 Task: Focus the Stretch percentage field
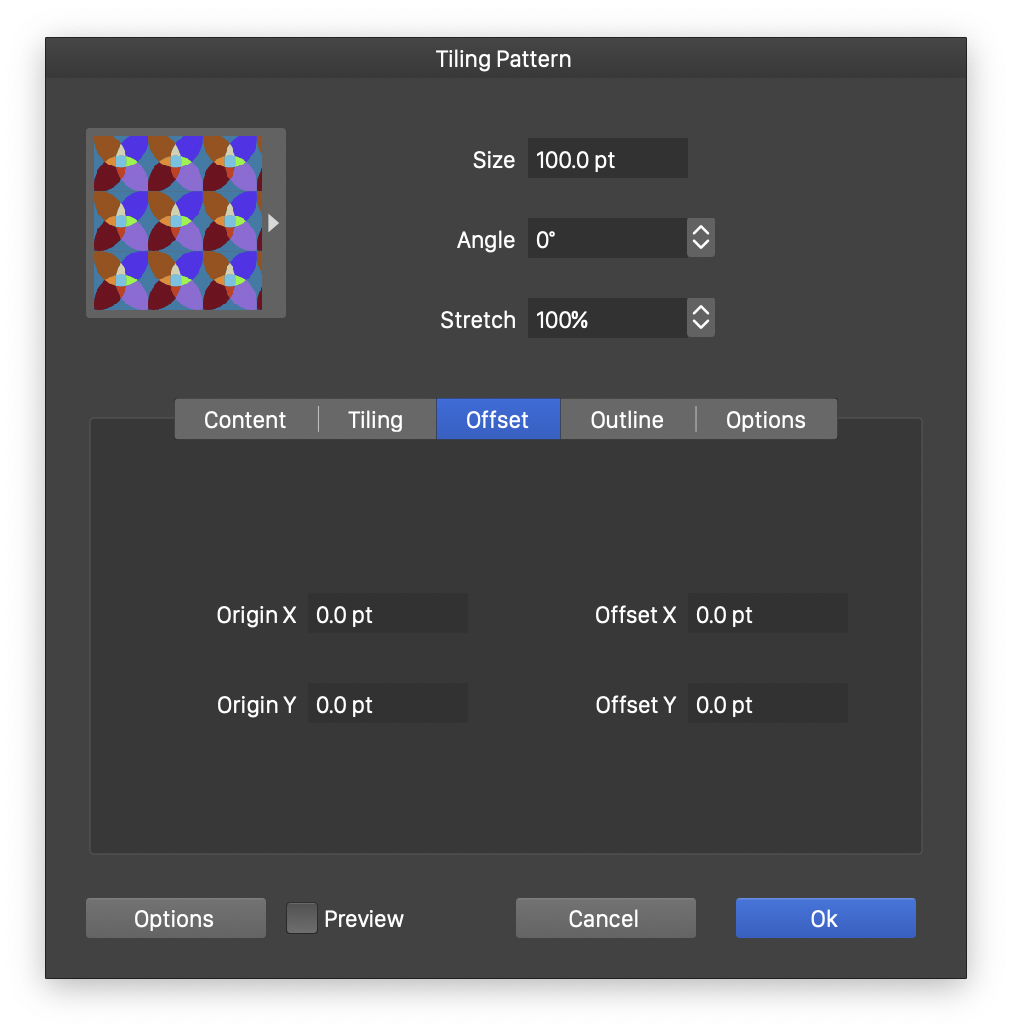point(606,319)
